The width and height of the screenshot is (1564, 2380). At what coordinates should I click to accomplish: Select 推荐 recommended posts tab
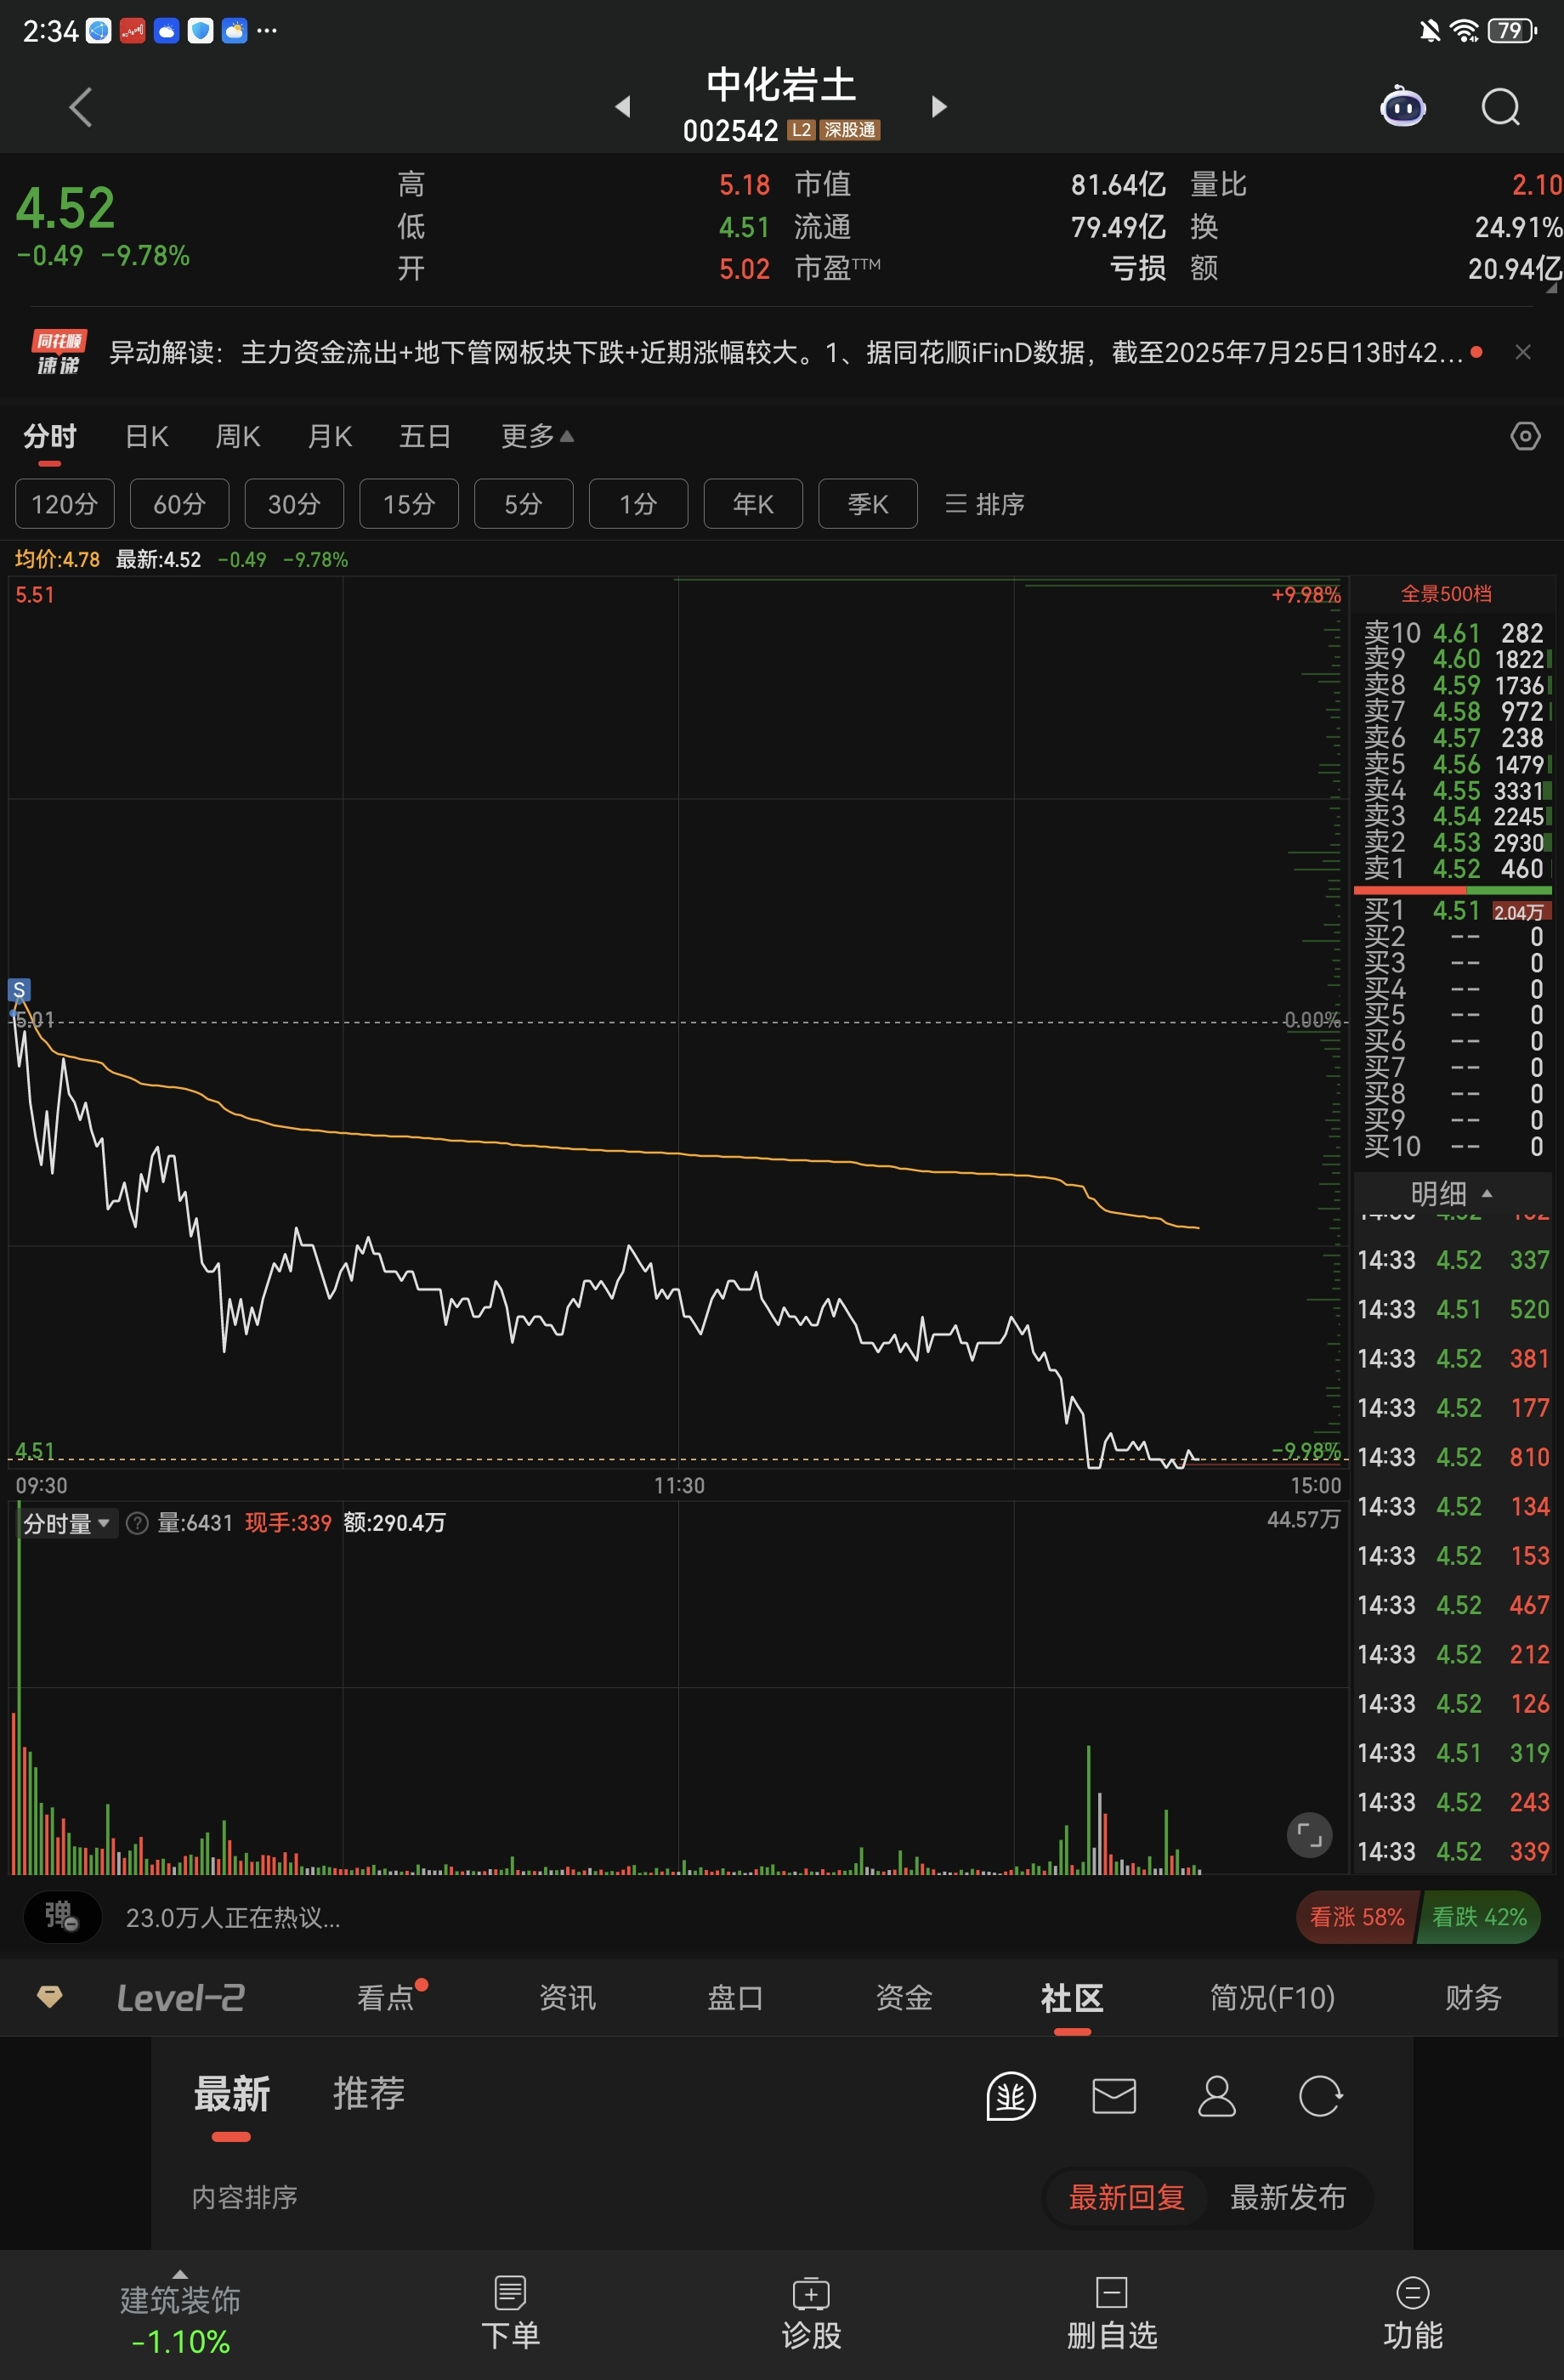point(369,2093)
